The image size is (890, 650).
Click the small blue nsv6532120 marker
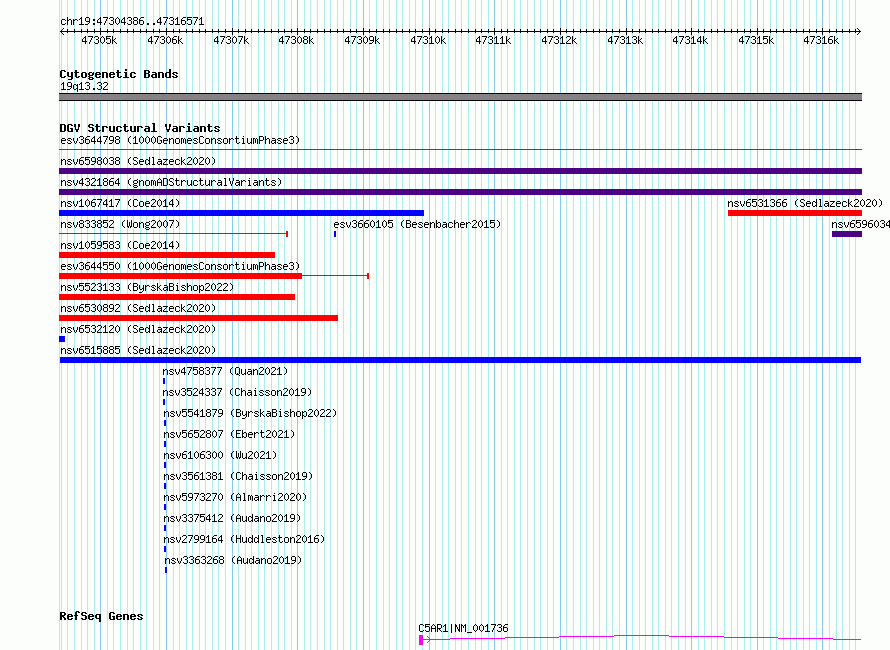(62, 339)
